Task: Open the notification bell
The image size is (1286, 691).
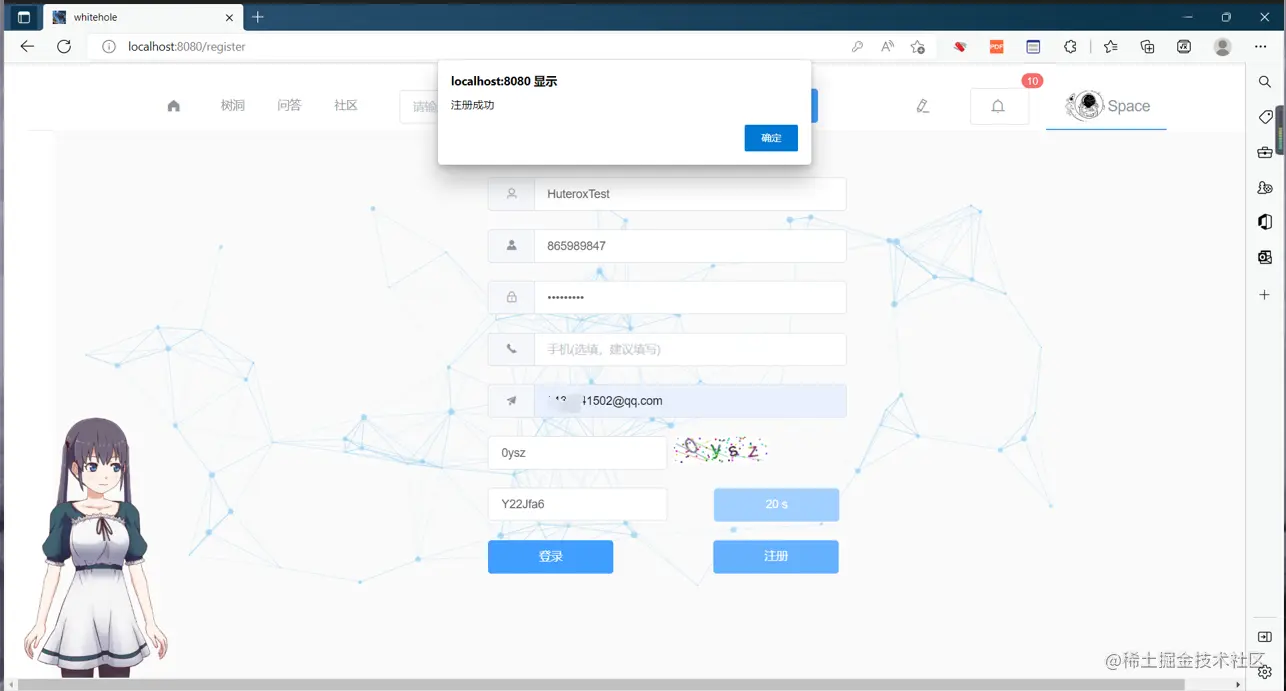Action: 998,106
